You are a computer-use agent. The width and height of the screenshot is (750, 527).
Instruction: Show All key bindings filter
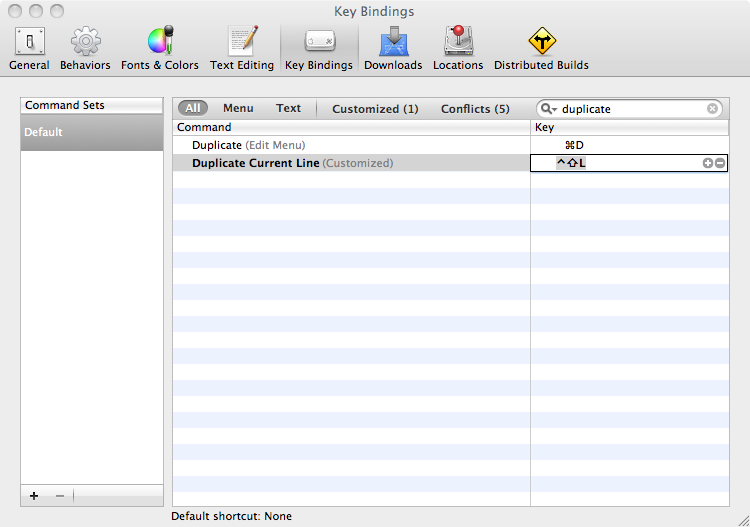pos(193,108)
